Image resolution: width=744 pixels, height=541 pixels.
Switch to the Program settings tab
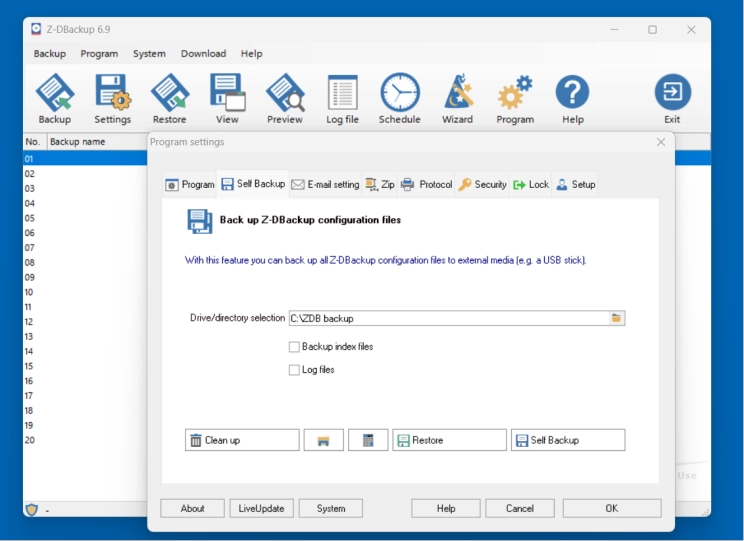[x=190, y=185]
